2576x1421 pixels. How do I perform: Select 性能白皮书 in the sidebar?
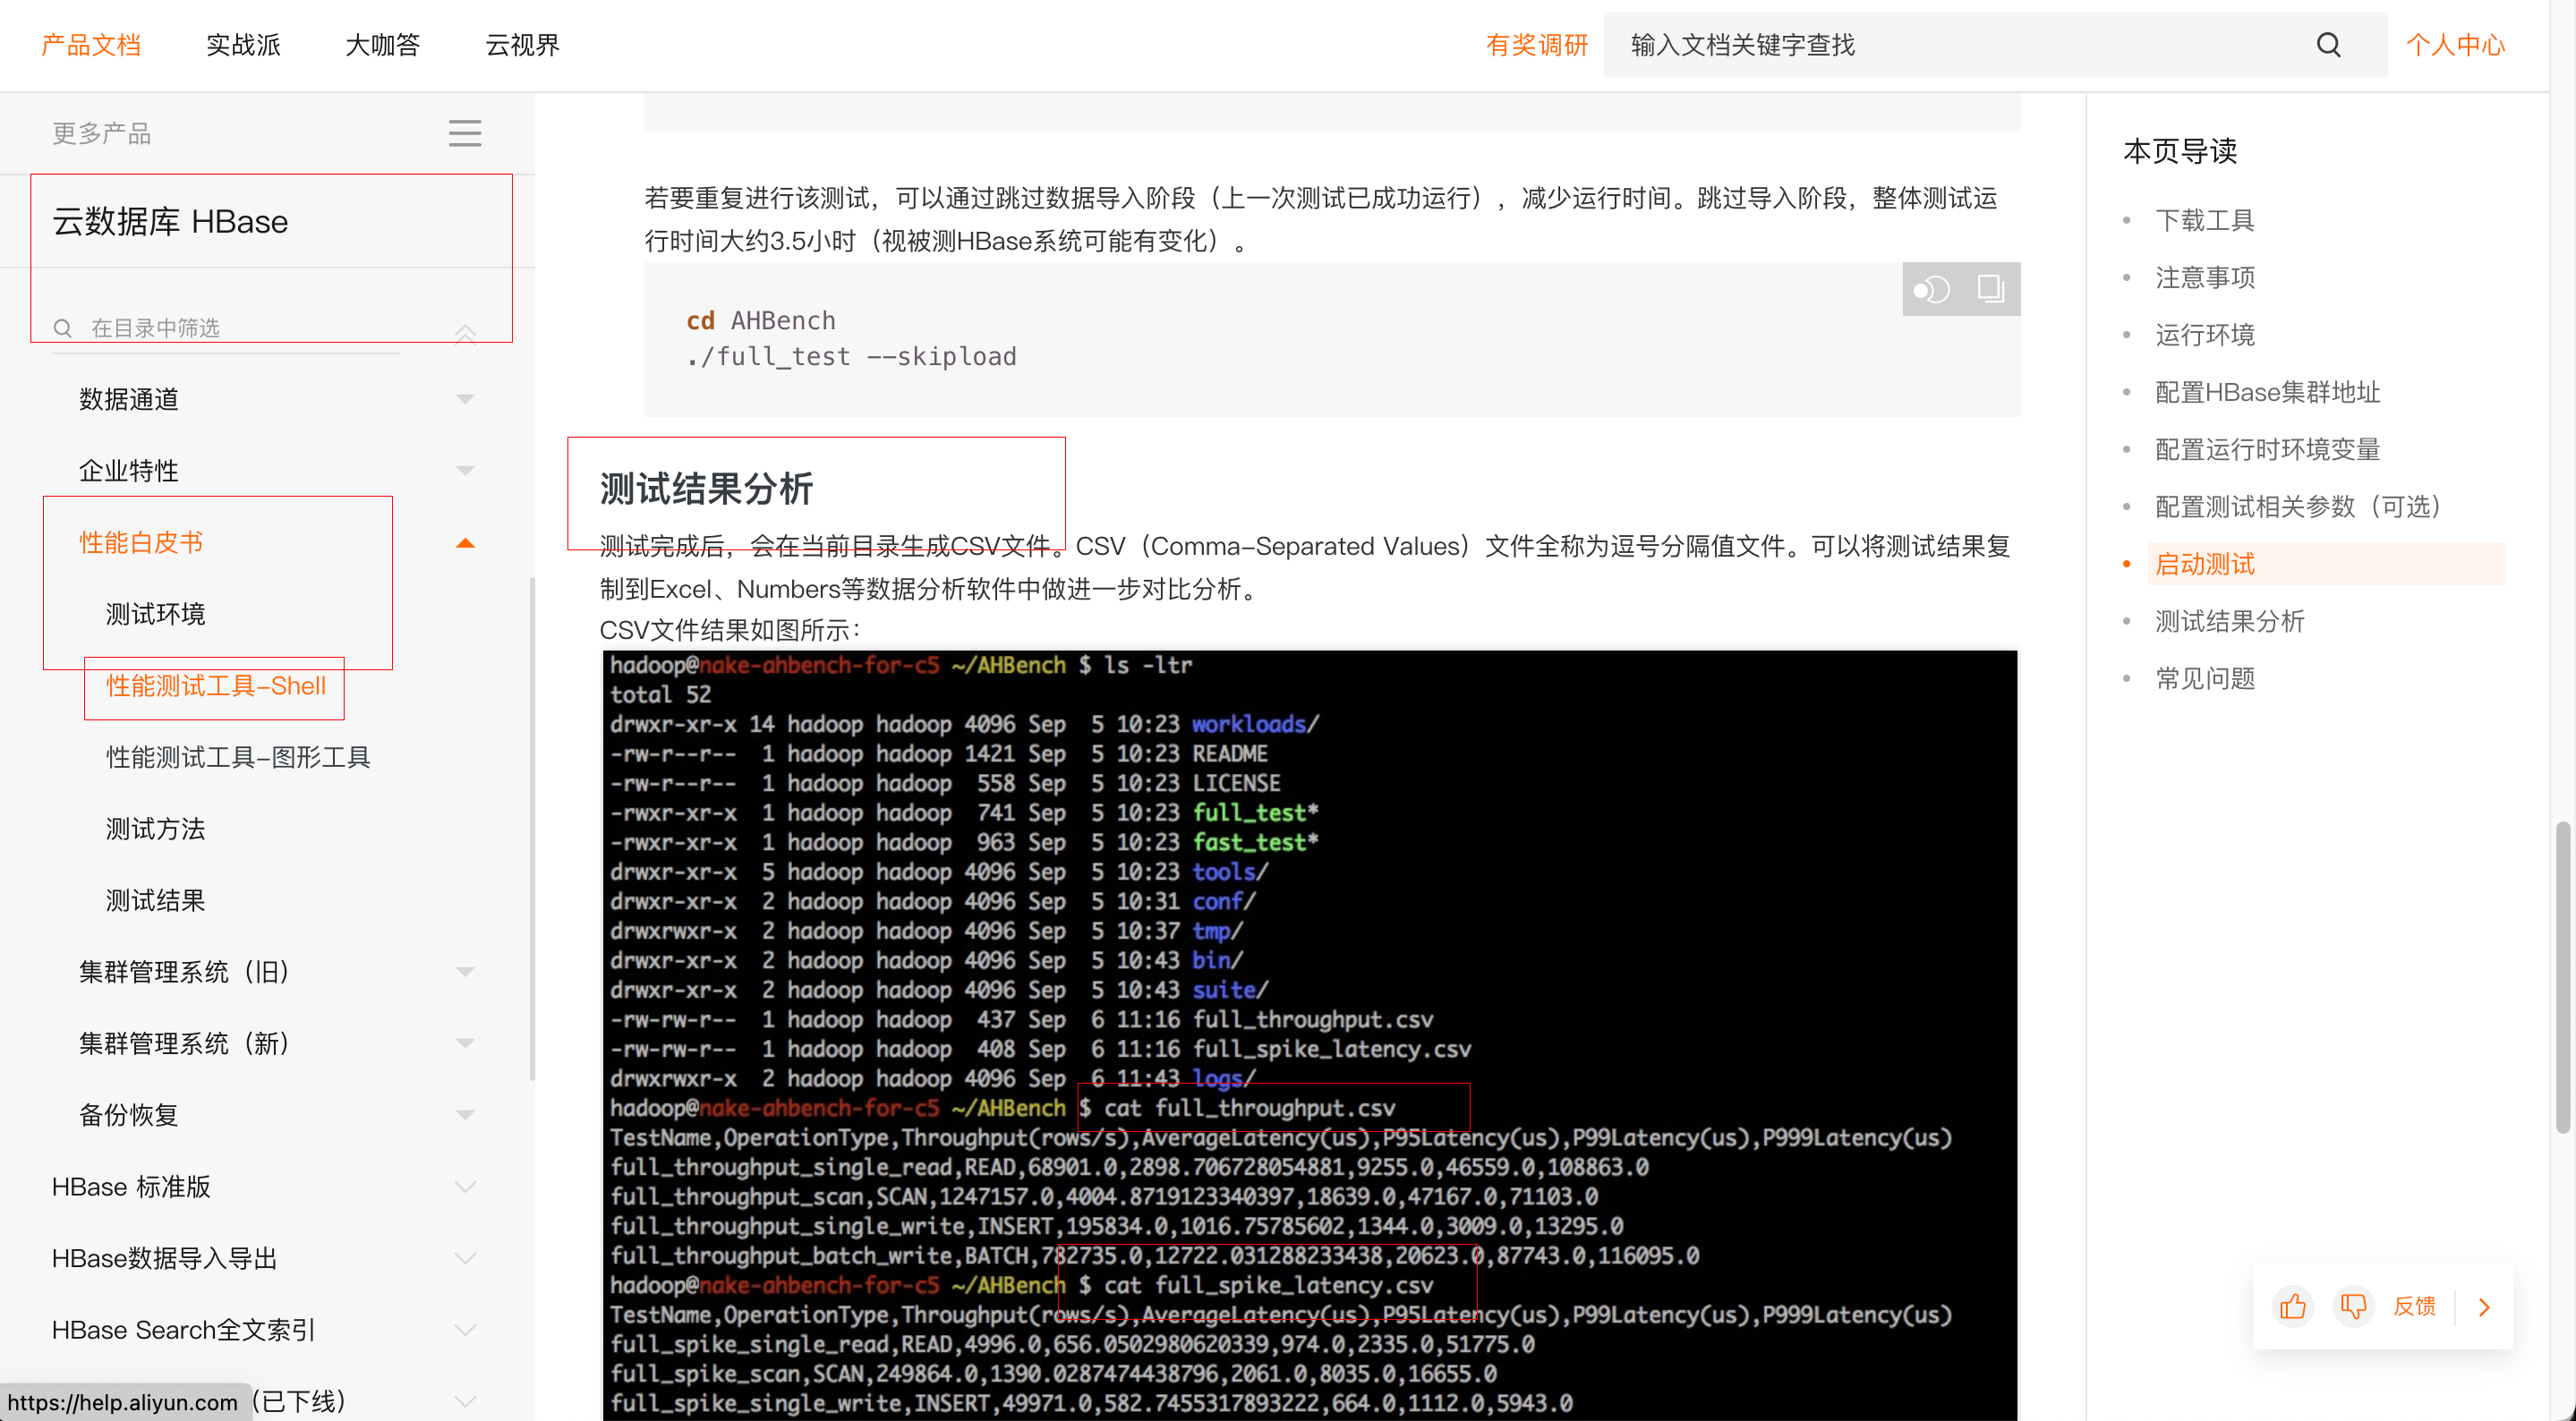141,542
